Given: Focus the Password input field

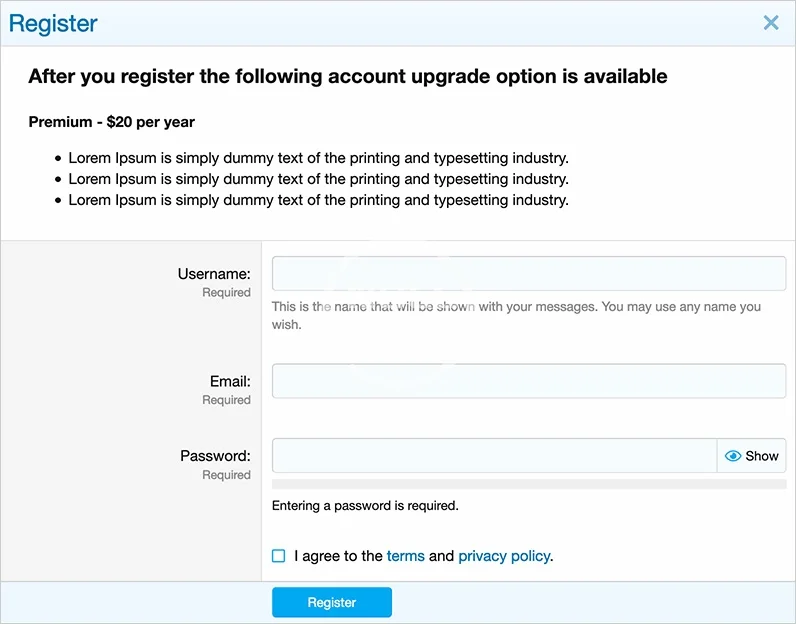Looking at the screenshot, I should coord(494,456).
